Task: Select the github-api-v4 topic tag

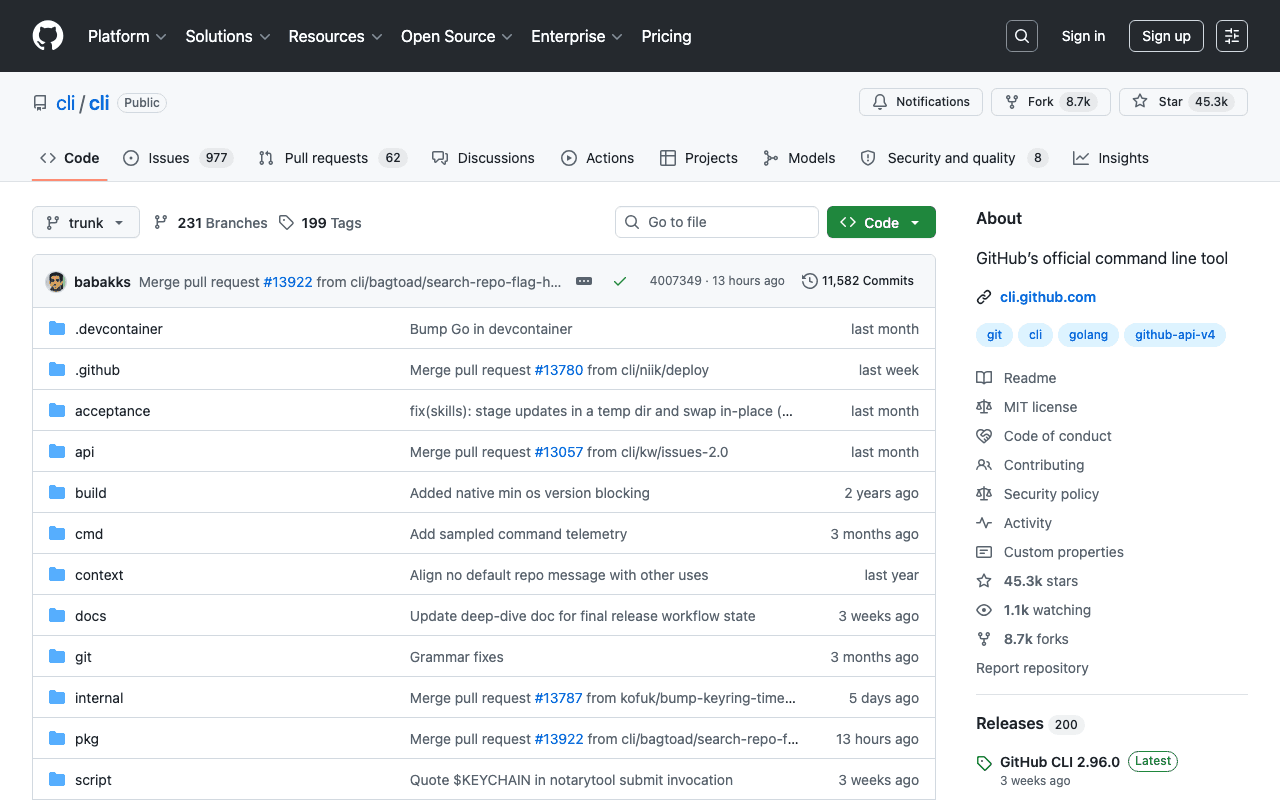Action: 1175,335
